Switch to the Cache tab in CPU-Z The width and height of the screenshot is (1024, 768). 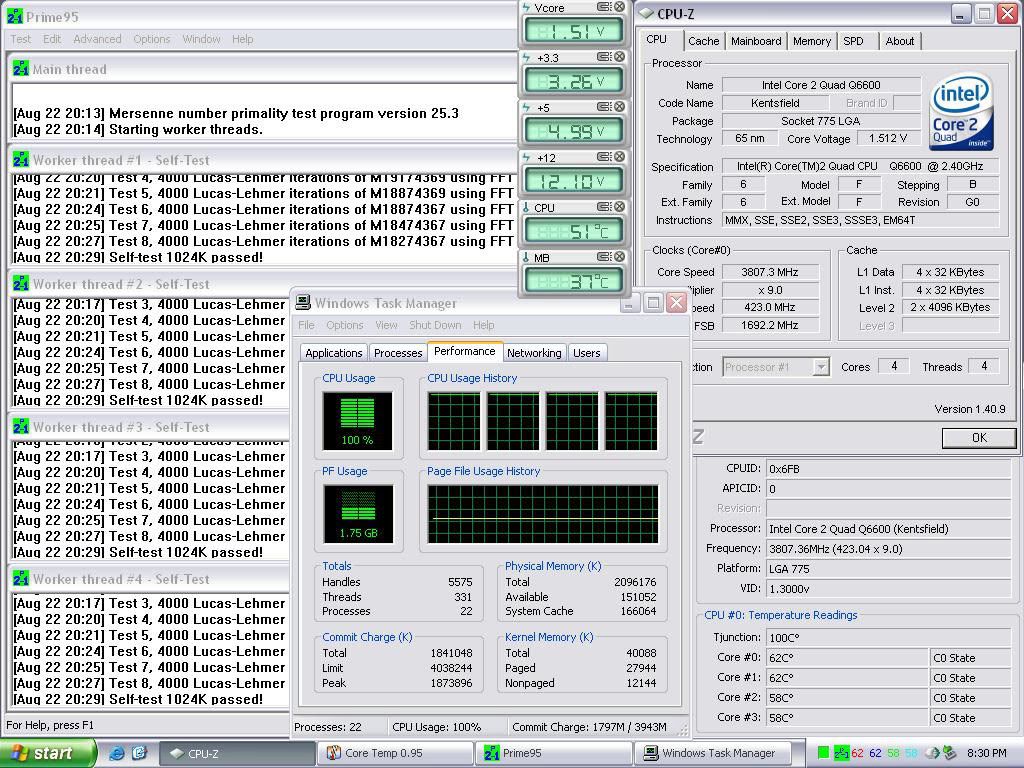pos(703,41)
